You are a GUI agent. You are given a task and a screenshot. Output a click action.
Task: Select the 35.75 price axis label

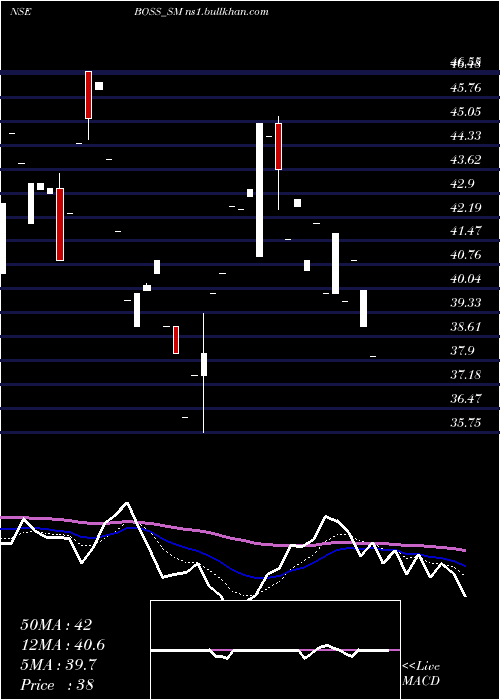click(466, 423)
